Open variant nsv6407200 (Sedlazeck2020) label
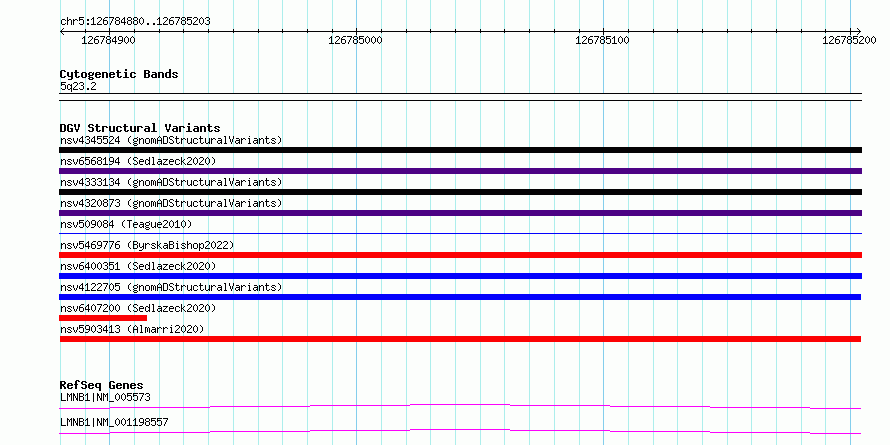This screenshot has width=890, height=445. (138, 308)
